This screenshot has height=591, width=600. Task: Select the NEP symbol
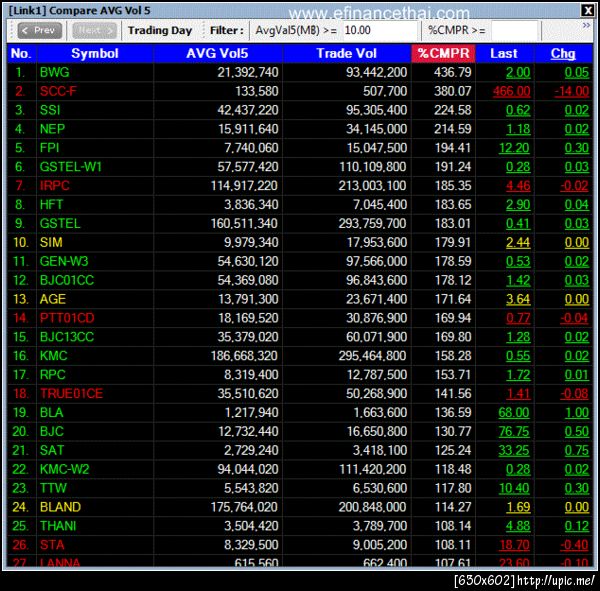click(52, 129)
